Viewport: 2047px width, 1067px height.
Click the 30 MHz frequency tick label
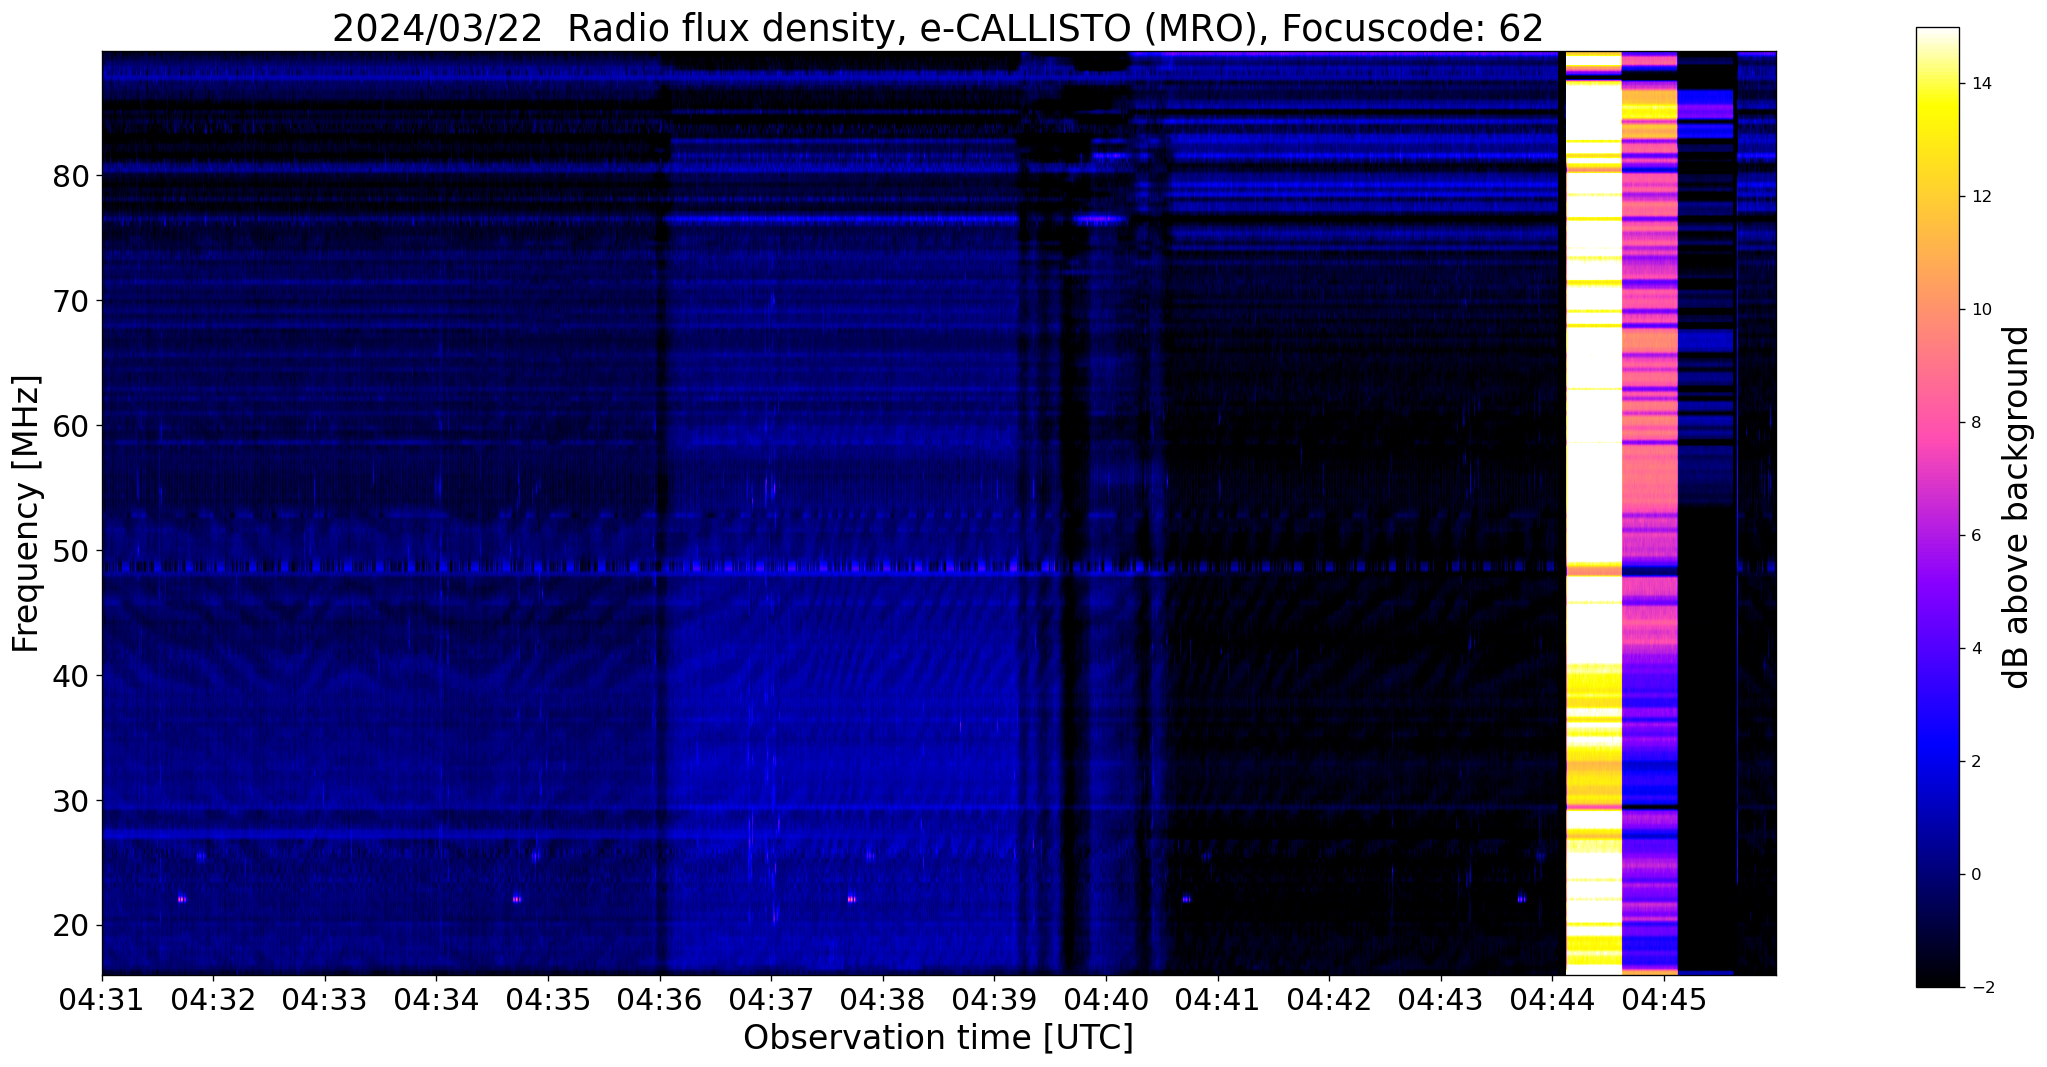[72, 801]
